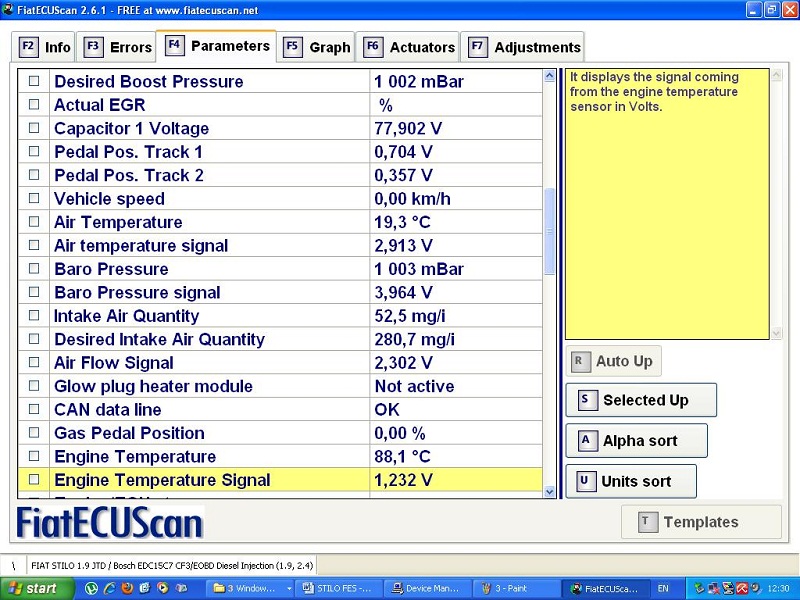Click the Auto Up button
800x600 pixels.
614,361
